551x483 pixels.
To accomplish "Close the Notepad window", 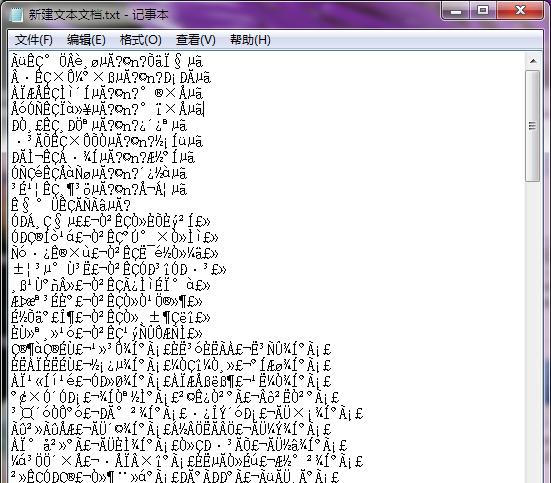I will 520,11.
